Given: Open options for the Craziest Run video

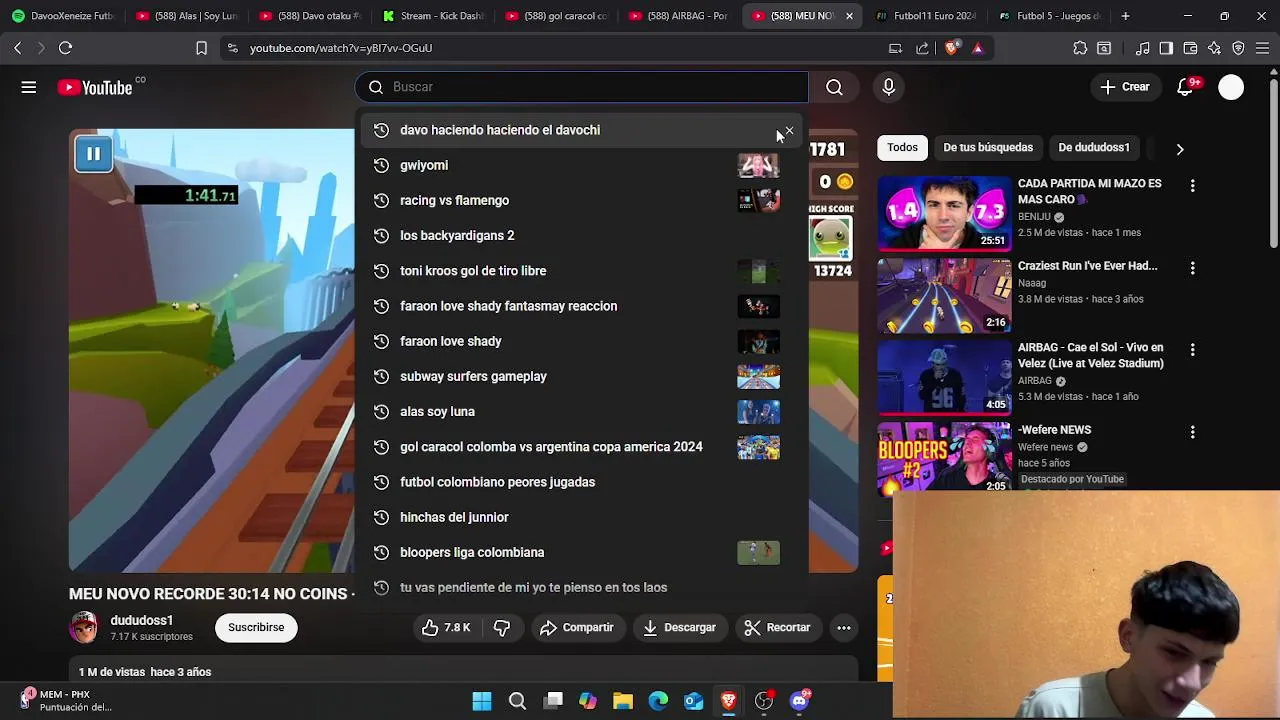Looking at the screenshot, I should click(x=1192, y=268).
